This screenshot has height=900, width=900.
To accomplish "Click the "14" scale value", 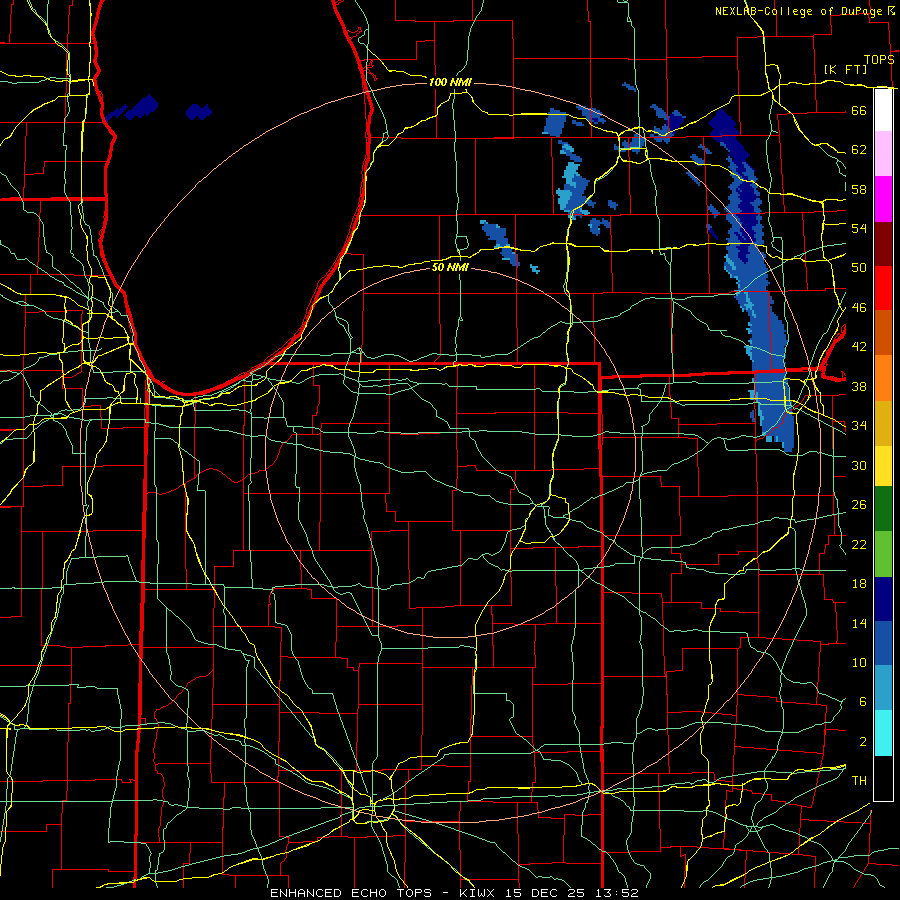I will pos(859,623).
